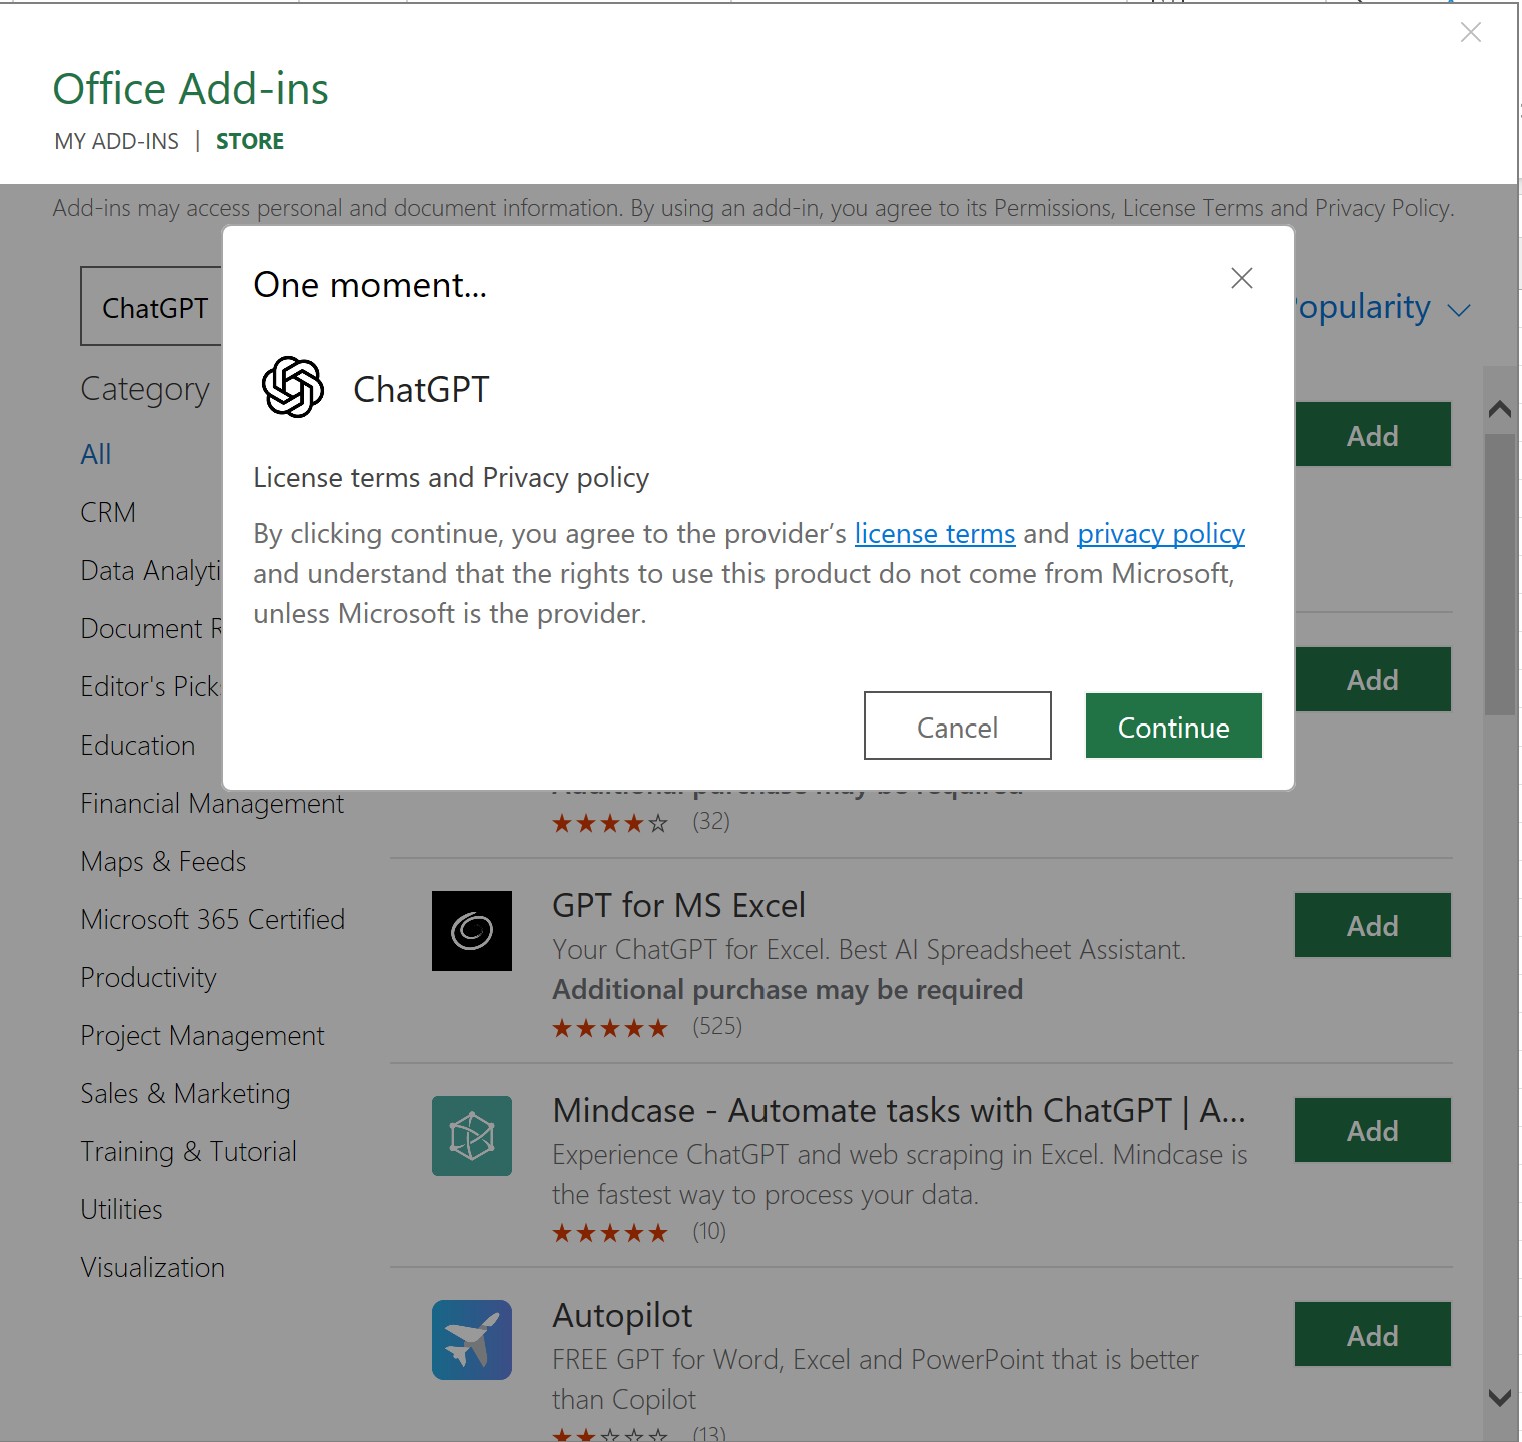The image size is (1522, 1442).
Task: Select the Training & Tutorial category
Action: [188, 1151]
